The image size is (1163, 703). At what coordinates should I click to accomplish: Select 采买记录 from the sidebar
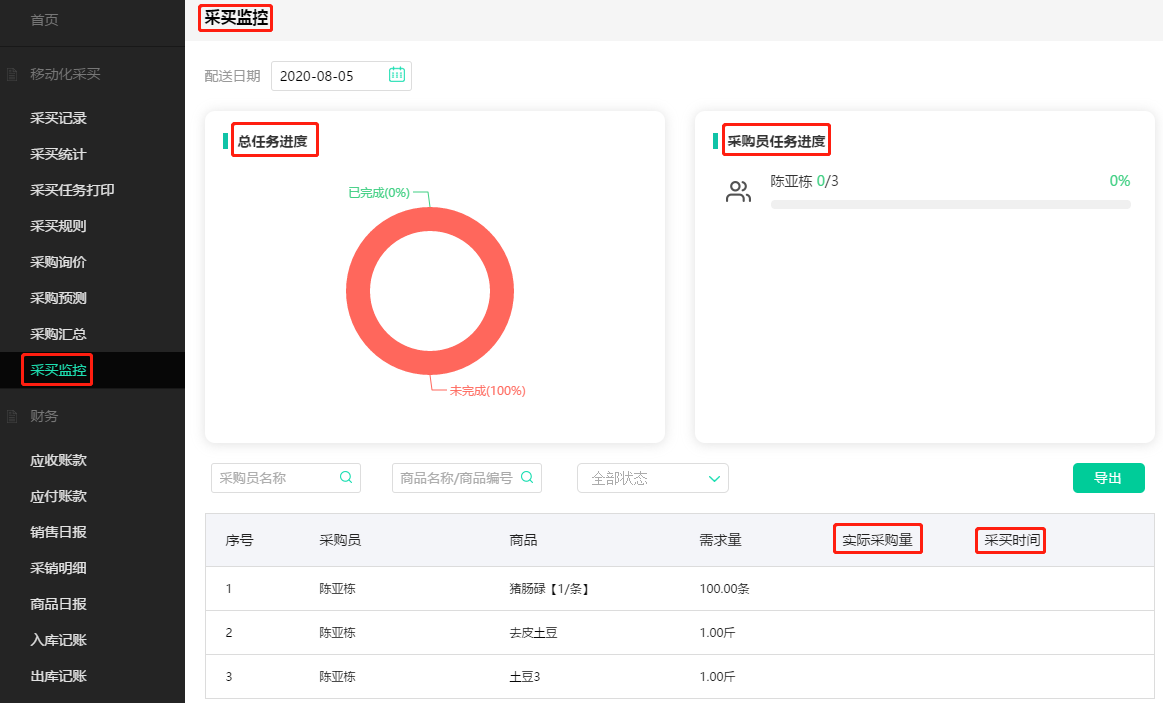click(56, 118)
